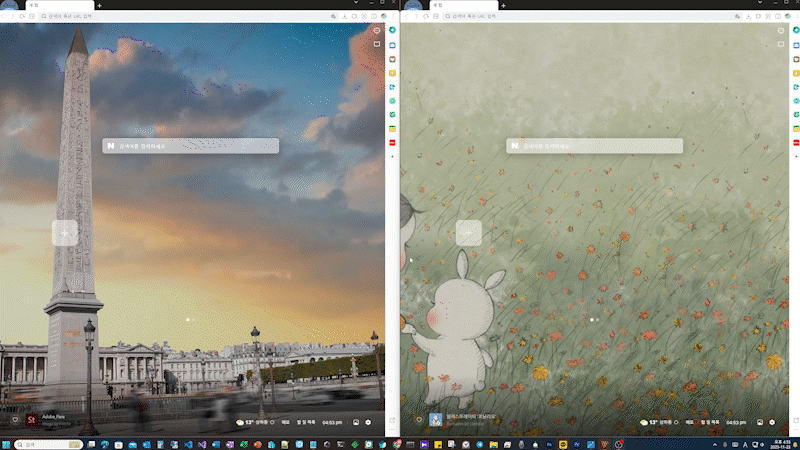The height and width of the screenshot is (450, 800).
Task: Open tab list dropdown arrow in right window
Action: [760, 3]
